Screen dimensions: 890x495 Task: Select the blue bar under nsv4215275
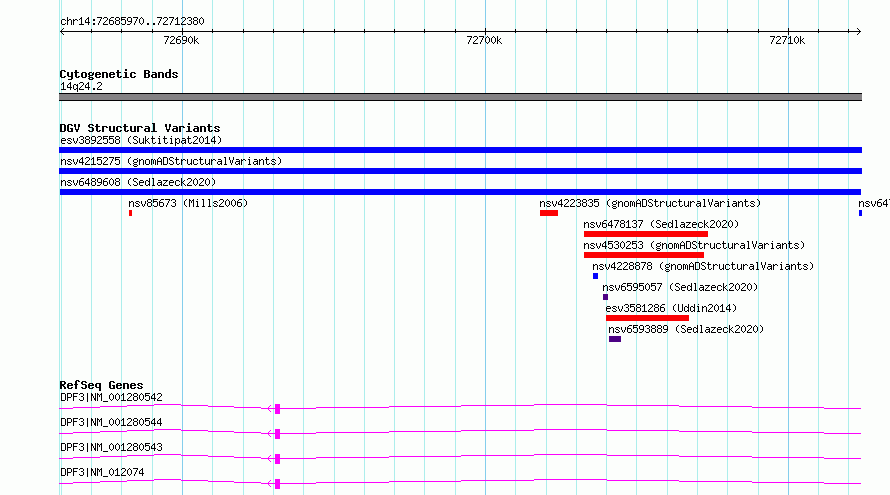460,171
